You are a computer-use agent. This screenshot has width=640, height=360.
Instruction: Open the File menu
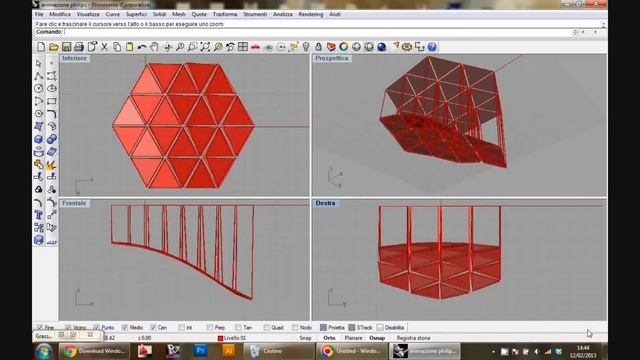(x=39, y=14)
